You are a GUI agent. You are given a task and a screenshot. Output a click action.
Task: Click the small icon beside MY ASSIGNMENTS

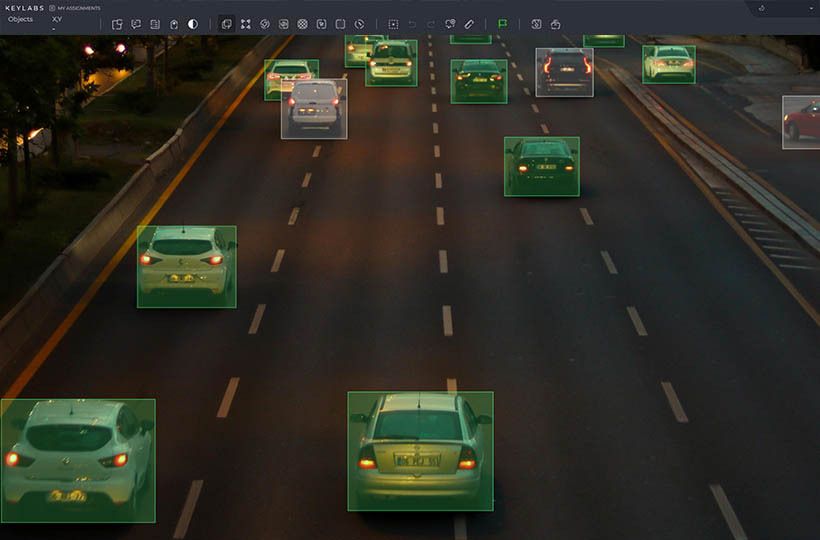point(52,8)
